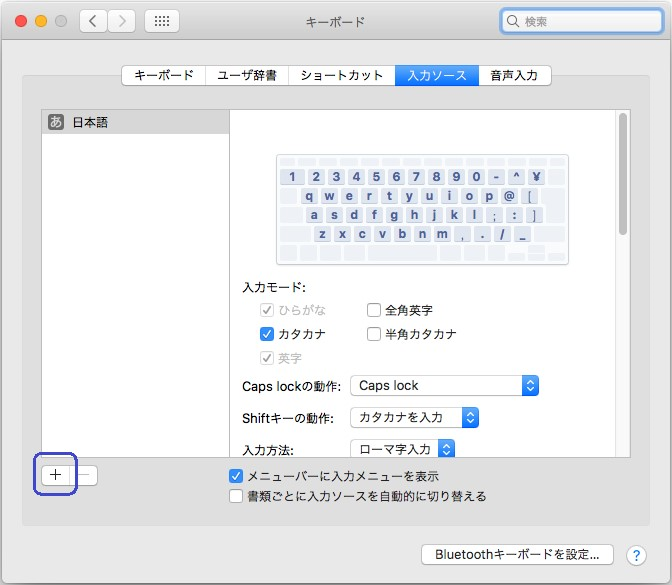Click the magnifier icon in search field

[x=513, y=21]
